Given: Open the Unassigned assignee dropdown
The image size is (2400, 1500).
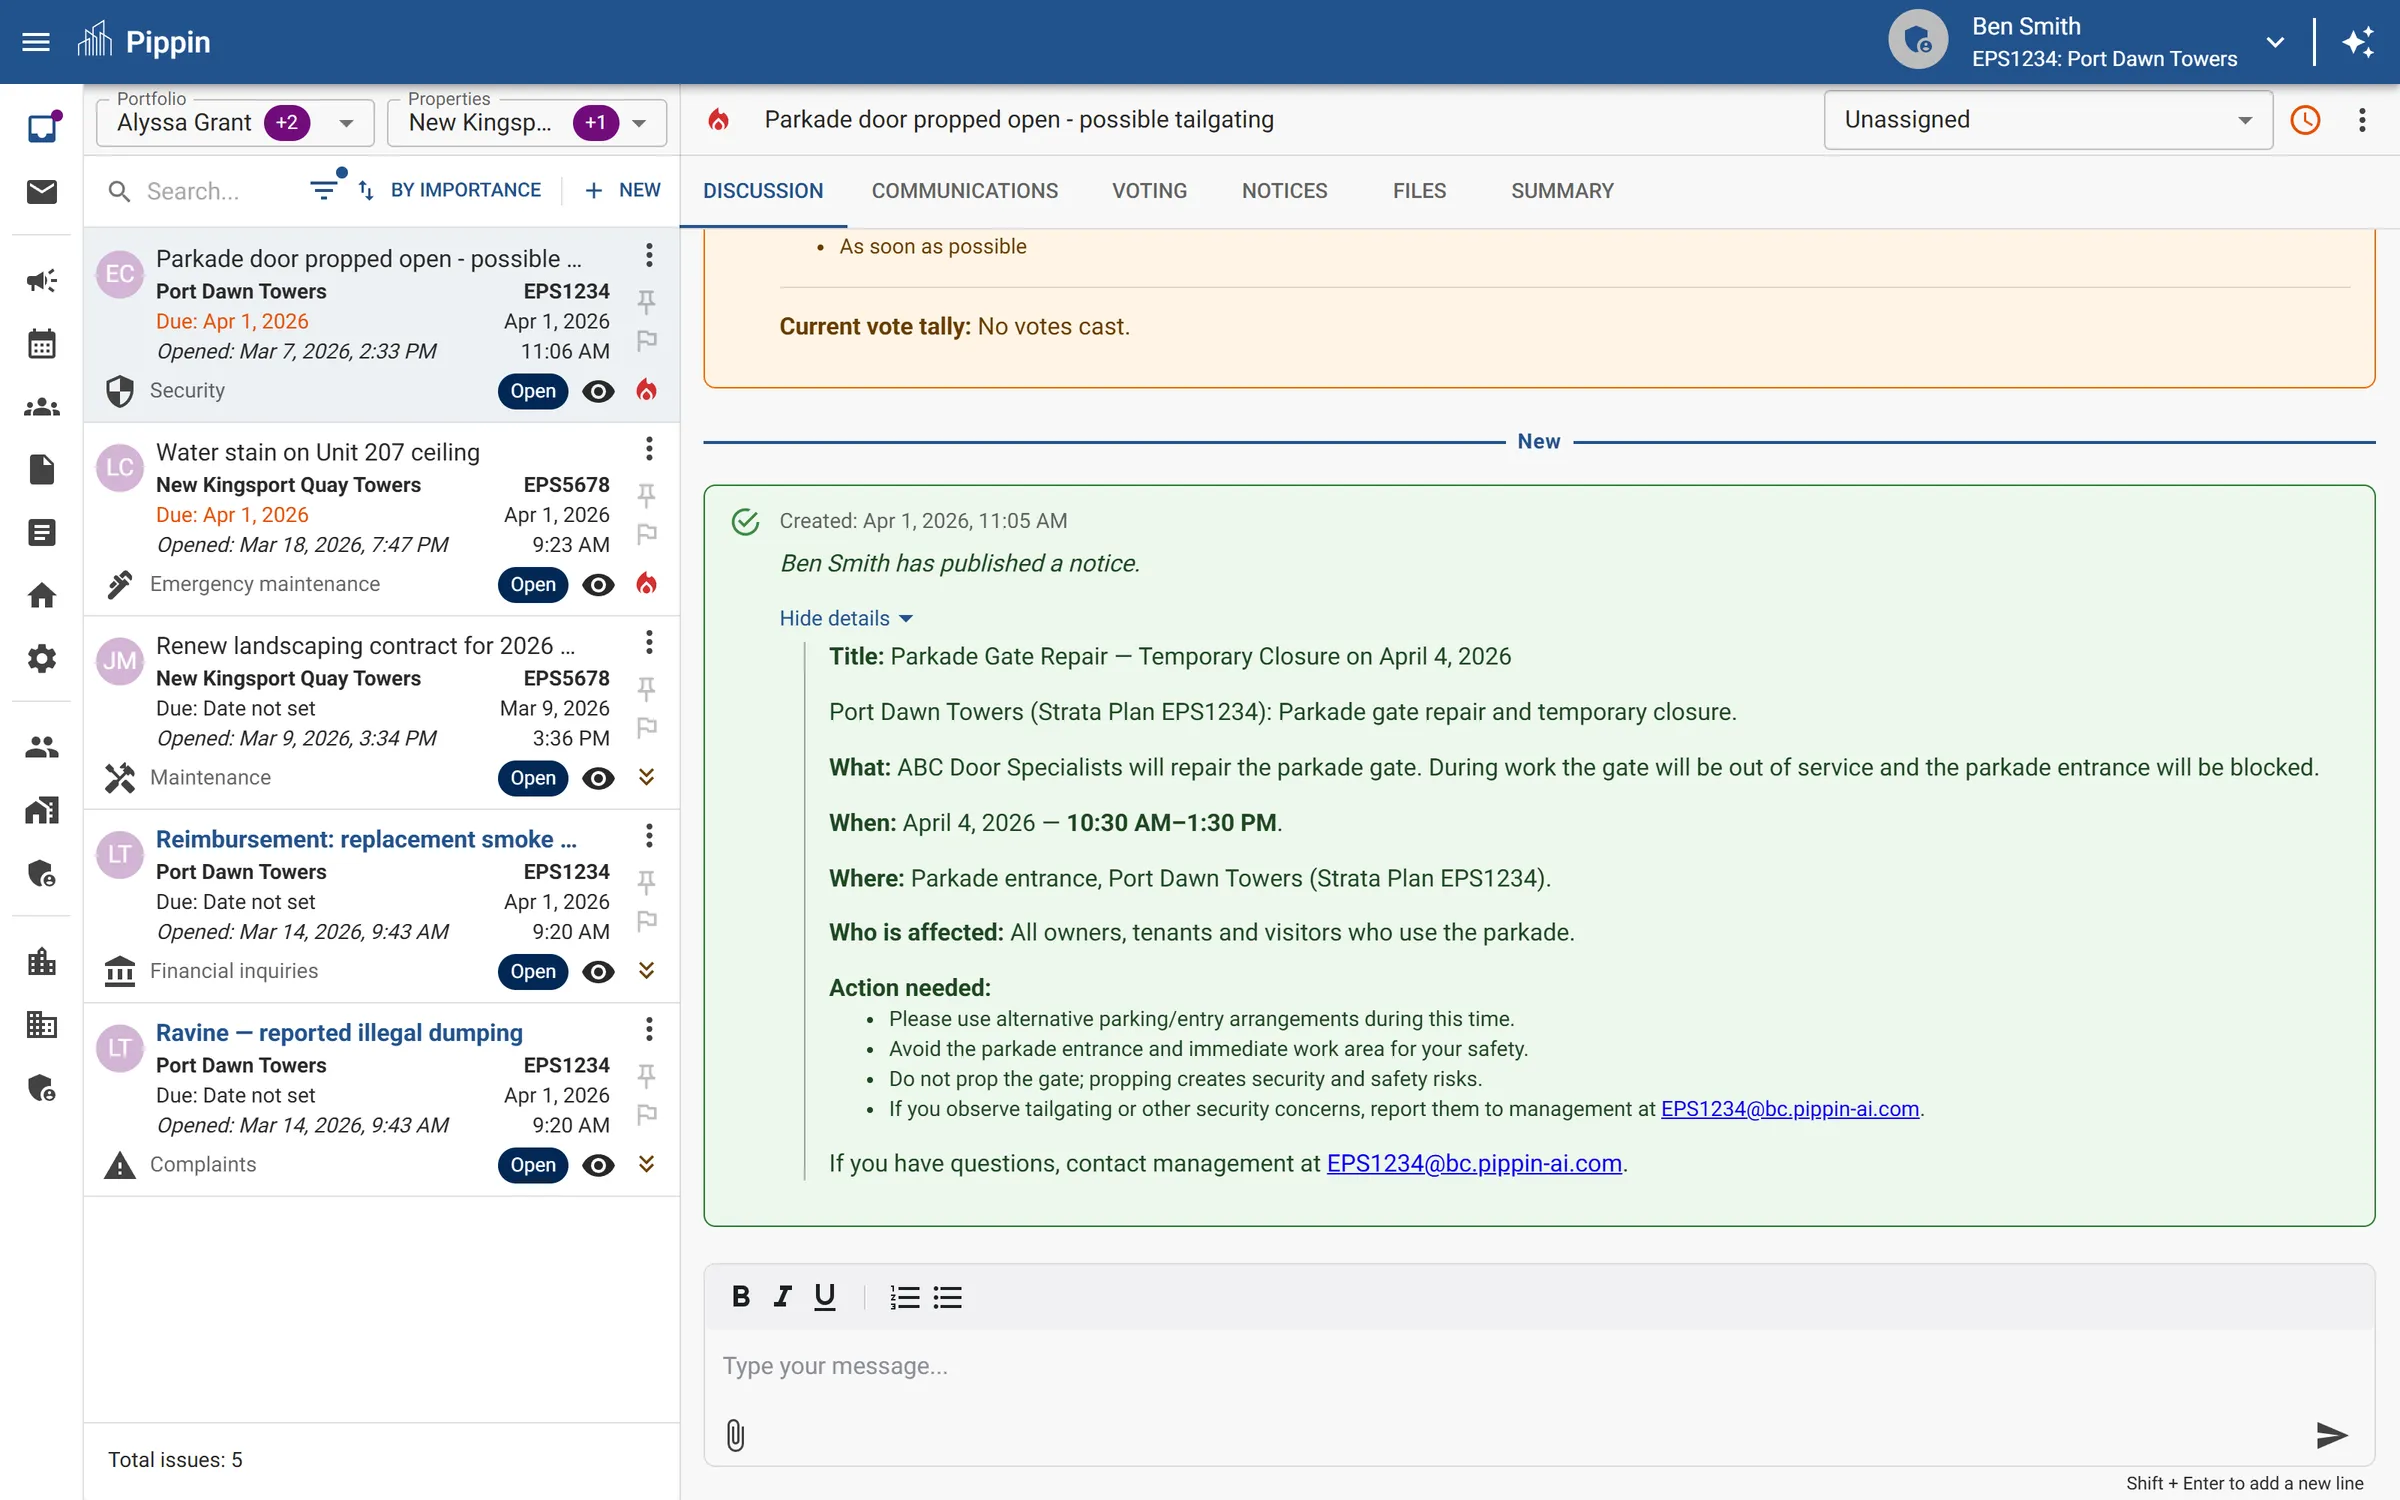Looking at the screenshot, I should (x=2044, y=120).
